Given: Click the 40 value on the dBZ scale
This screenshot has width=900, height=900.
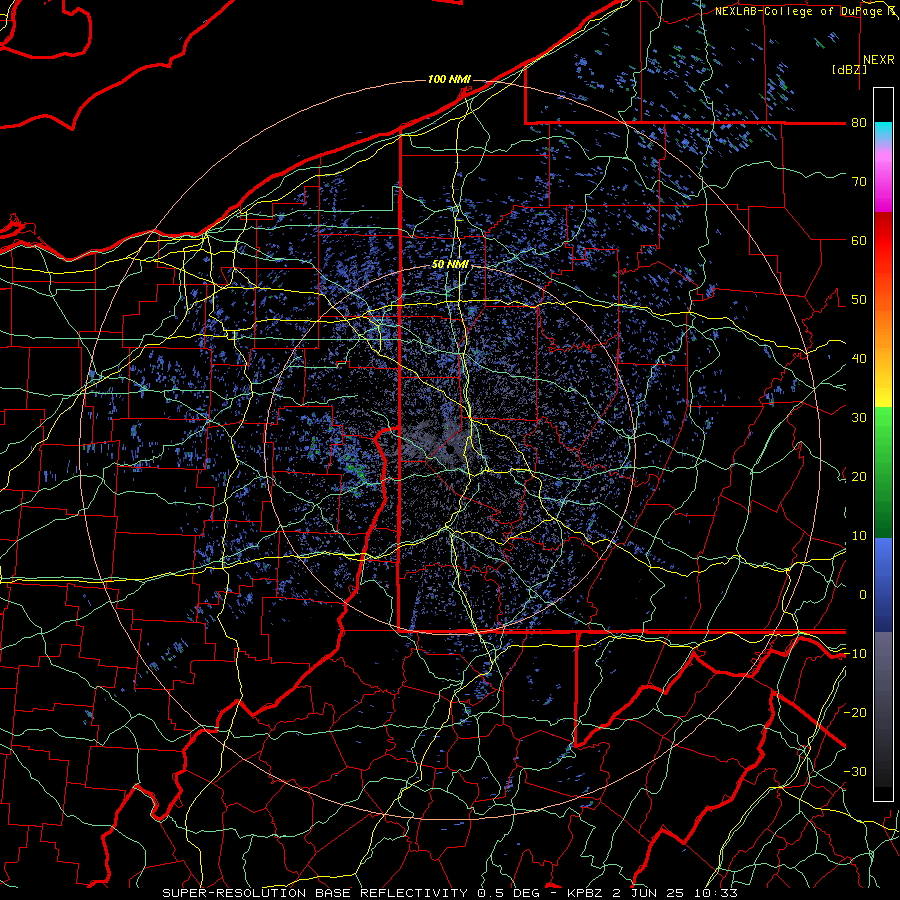Looking at the screenshot, I should [859, 358].
